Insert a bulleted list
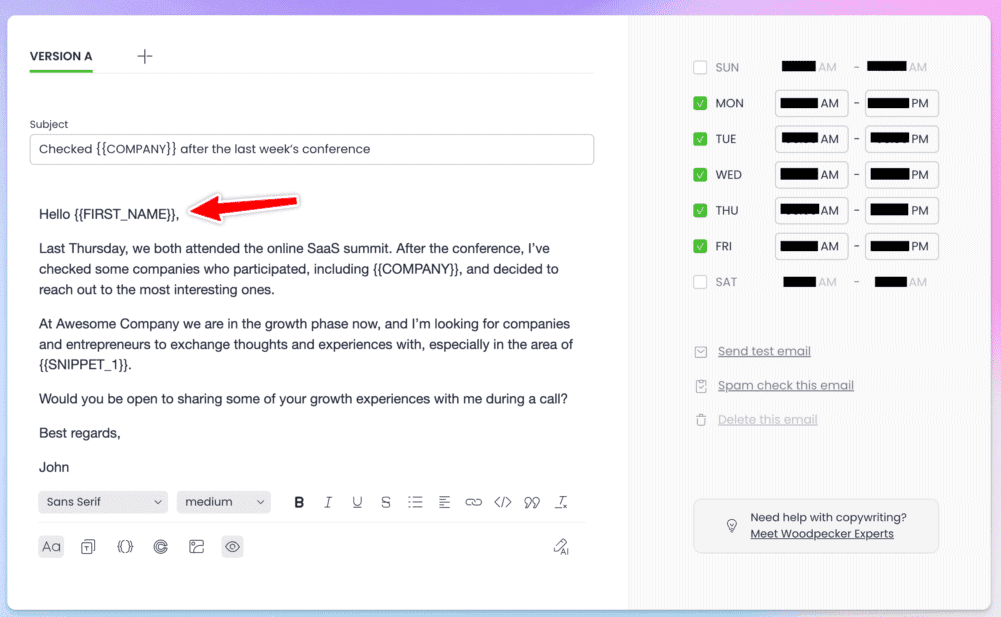Image resolution: width=1001 pixels, height=617 pixels. [x=415, y=502]
